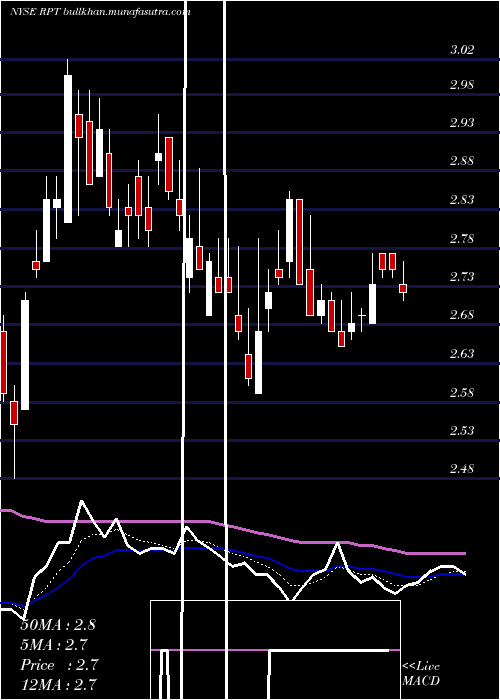Click the 2.58 price axis label
Screen dimensions: 500x700
point(462,393)
